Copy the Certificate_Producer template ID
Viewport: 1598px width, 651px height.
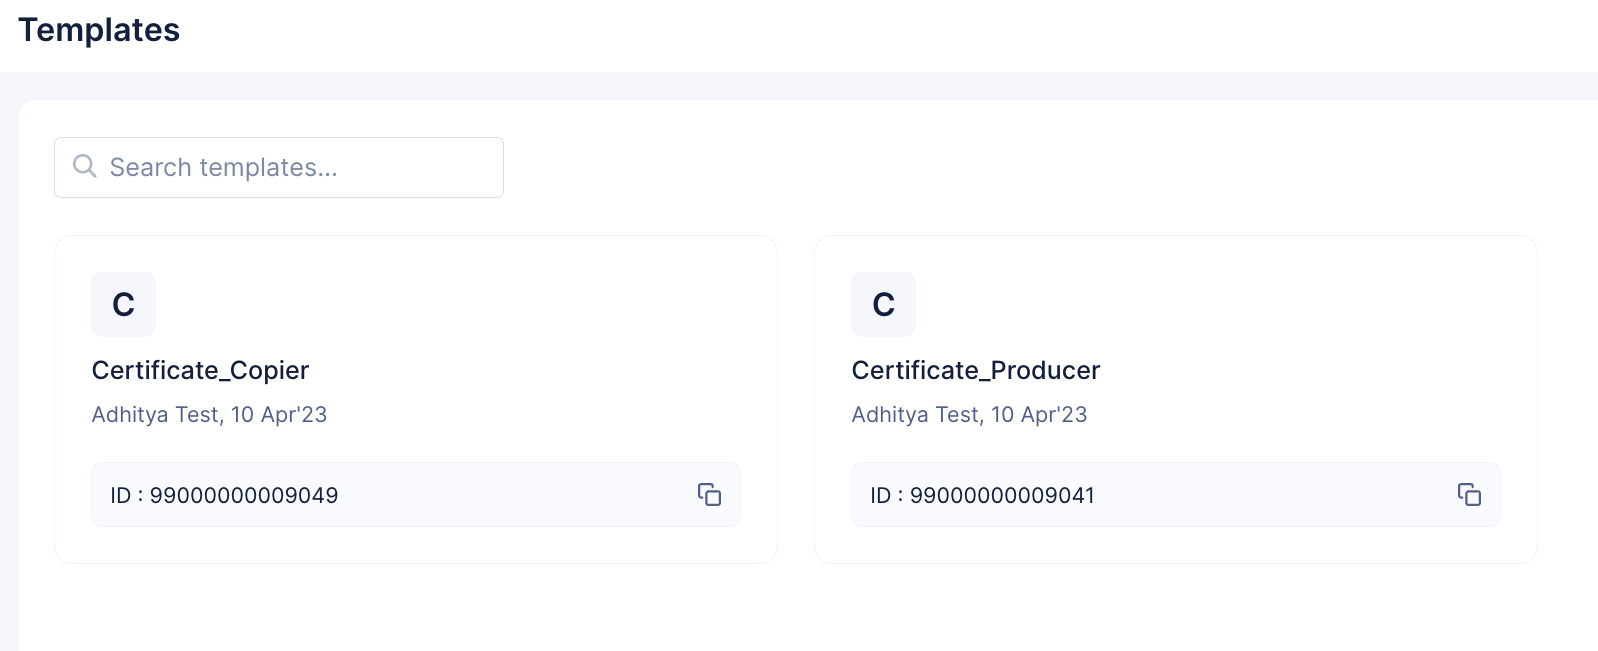point(1469,495)
